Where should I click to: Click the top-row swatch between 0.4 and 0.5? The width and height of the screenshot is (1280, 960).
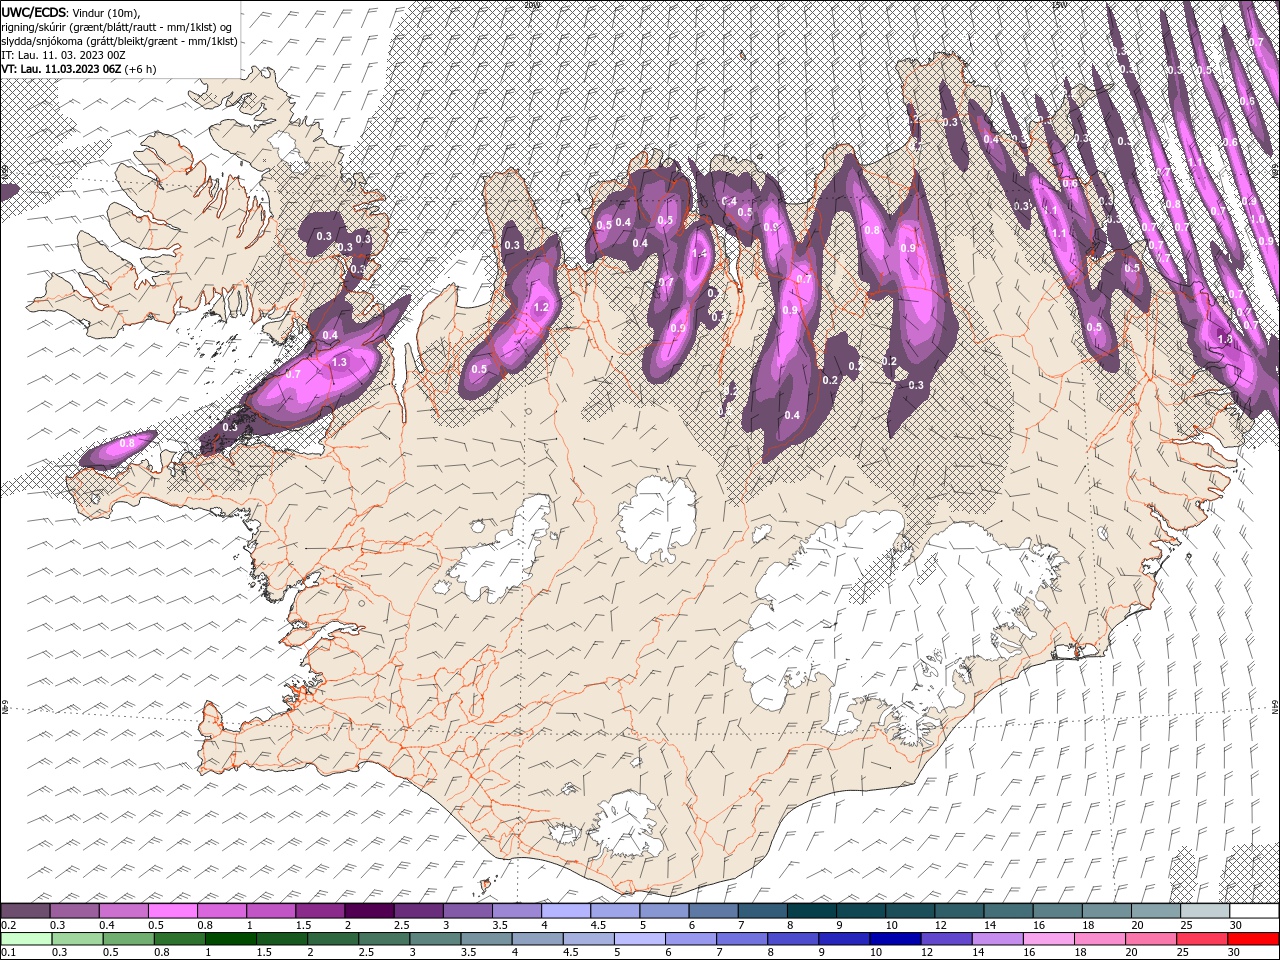[123, 911]
